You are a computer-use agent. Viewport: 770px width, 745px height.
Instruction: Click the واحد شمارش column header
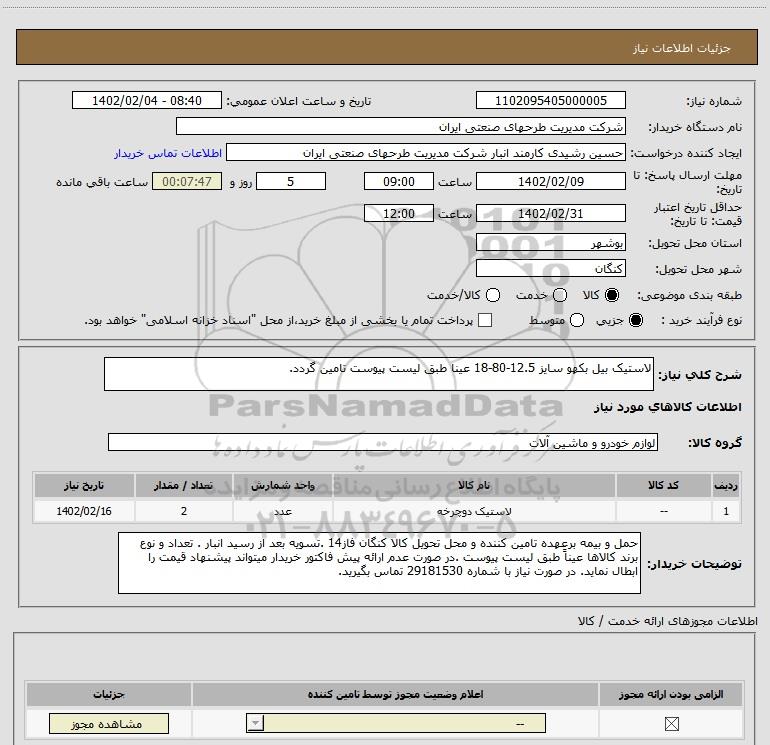click(283, 485)
